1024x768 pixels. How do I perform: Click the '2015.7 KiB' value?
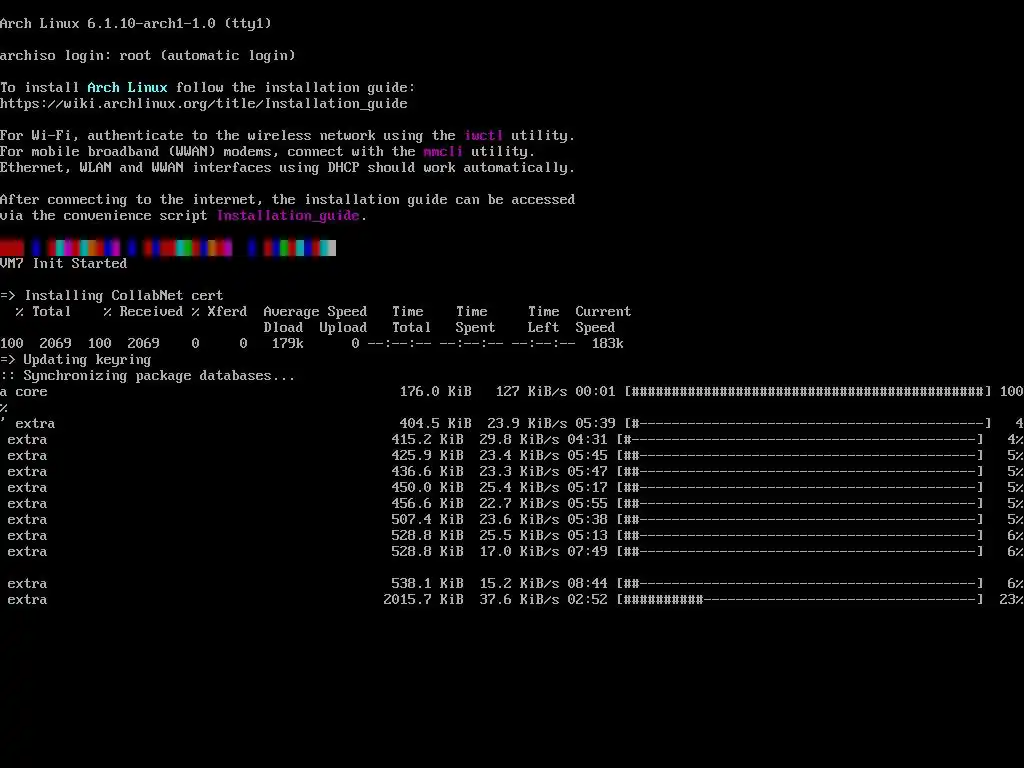(423, 600)
